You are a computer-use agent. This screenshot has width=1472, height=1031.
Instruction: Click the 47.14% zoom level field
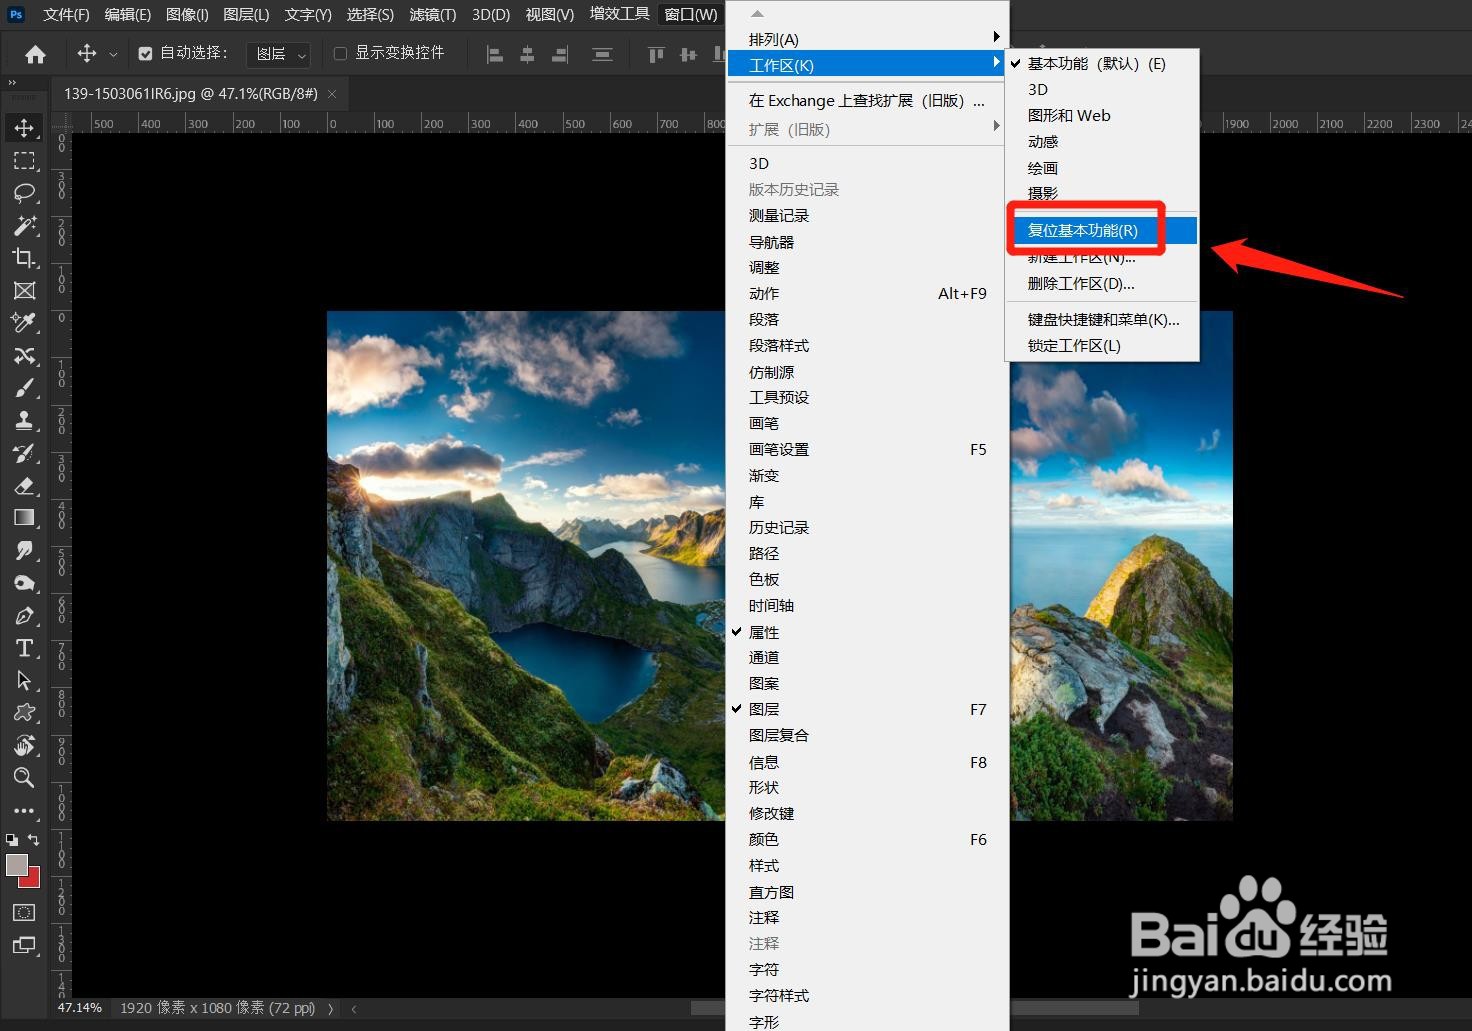click(79, 1007)
